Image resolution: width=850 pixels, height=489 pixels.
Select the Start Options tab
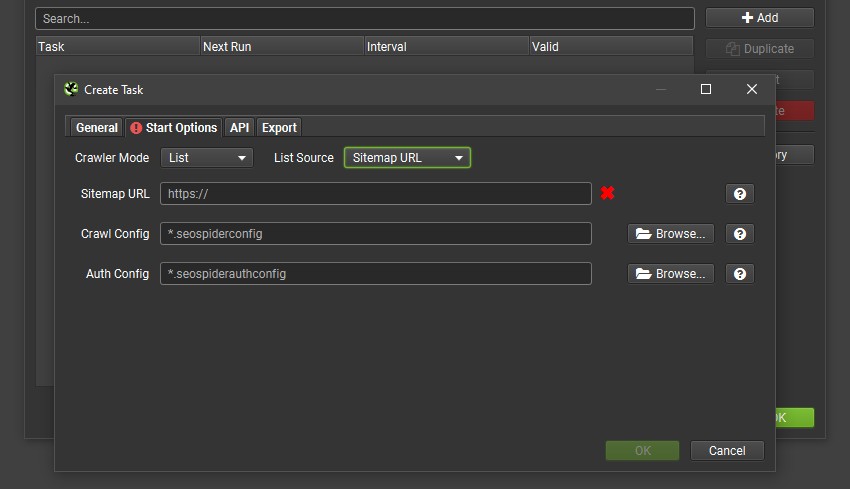(x=173, y=127)
